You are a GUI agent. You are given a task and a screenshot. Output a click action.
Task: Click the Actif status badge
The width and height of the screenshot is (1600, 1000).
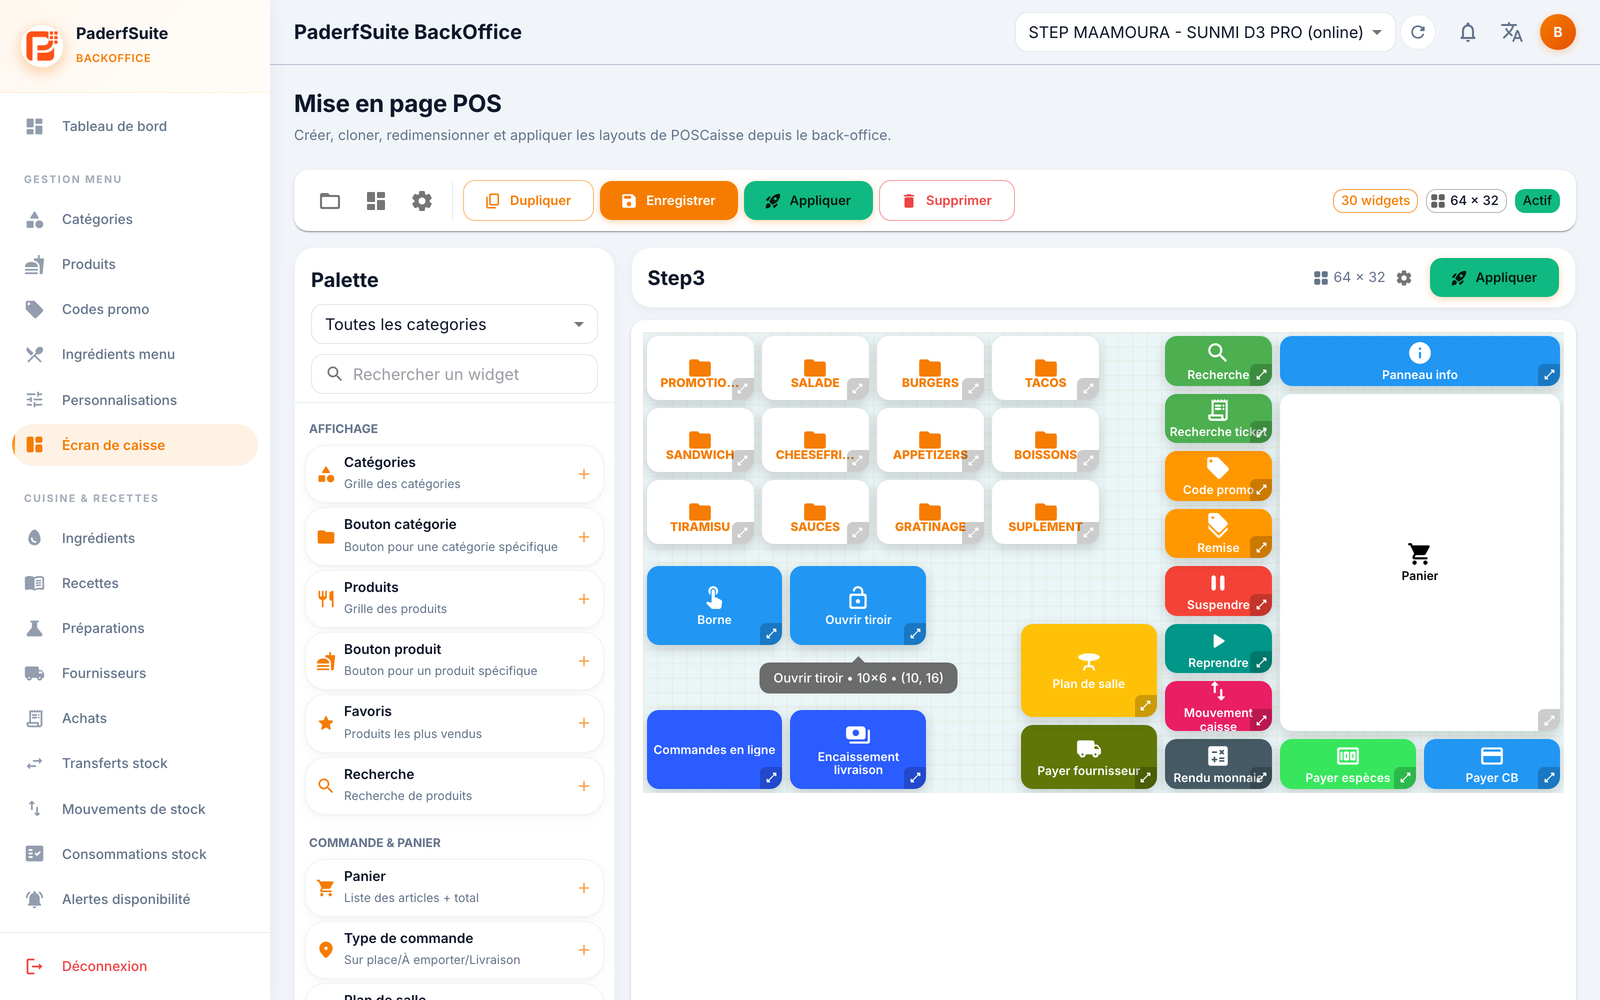coord(1537,201)
